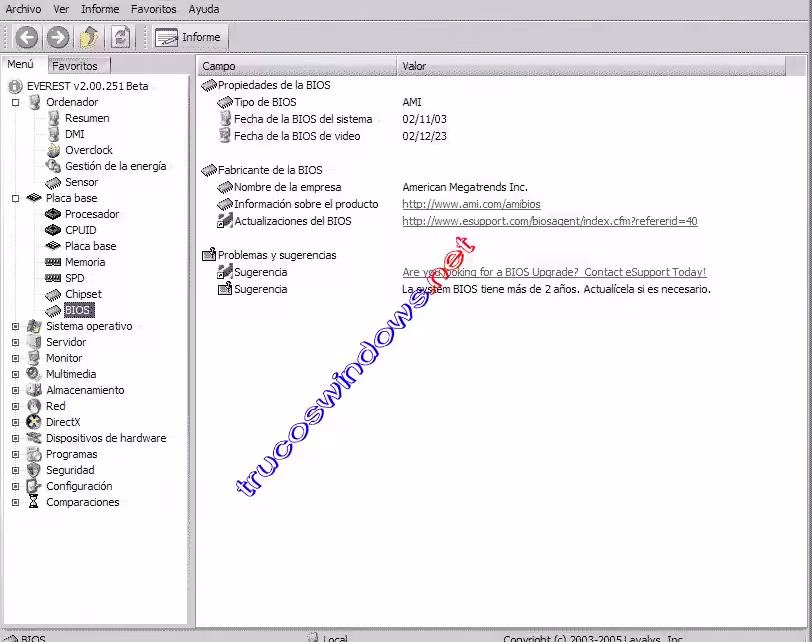Click the Almacenamiento storage icon
Image resolution: width=812 pixels, height=642 pixels.
(34, 390)
